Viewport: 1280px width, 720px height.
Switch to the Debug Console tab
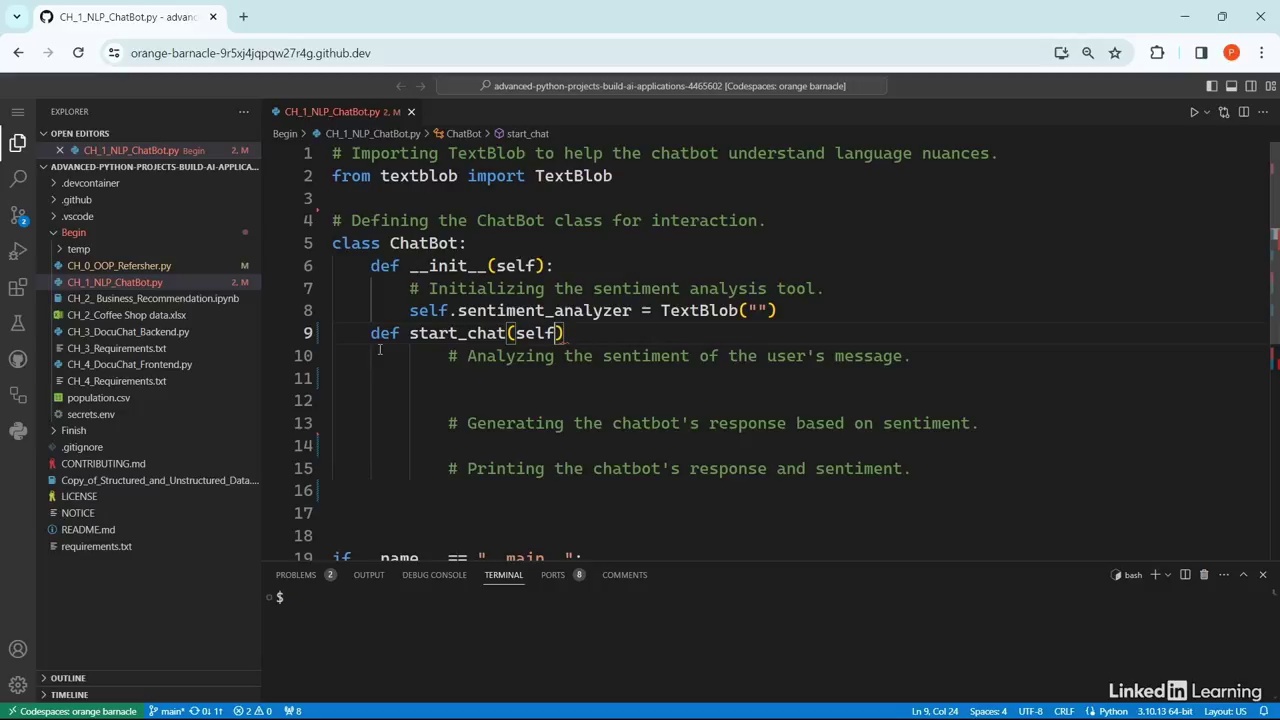tap(434, 575)
